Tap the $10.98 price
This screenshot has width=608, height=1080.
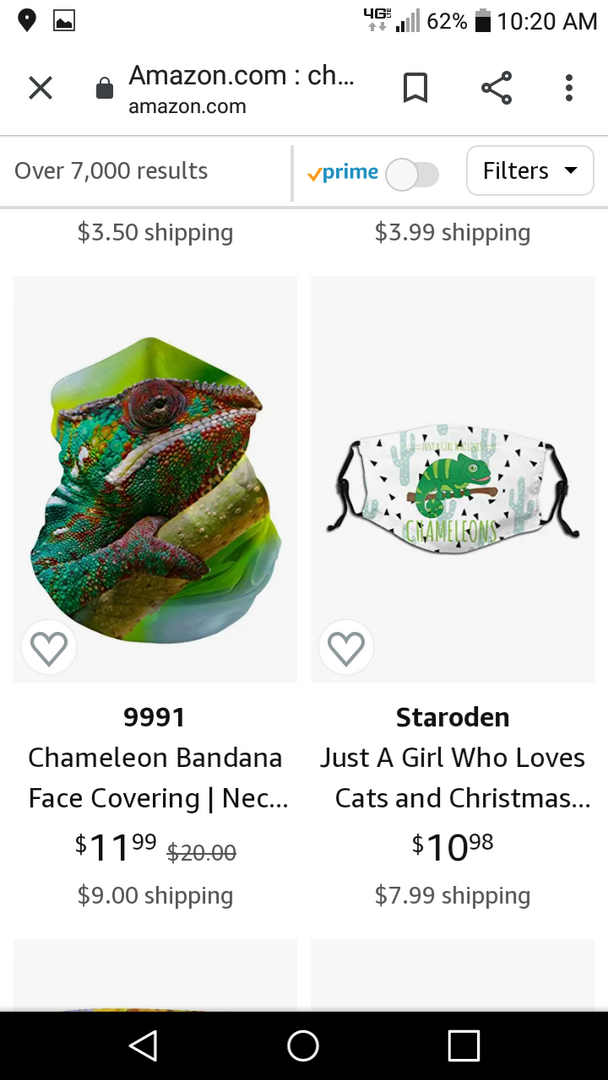point(452,847)
